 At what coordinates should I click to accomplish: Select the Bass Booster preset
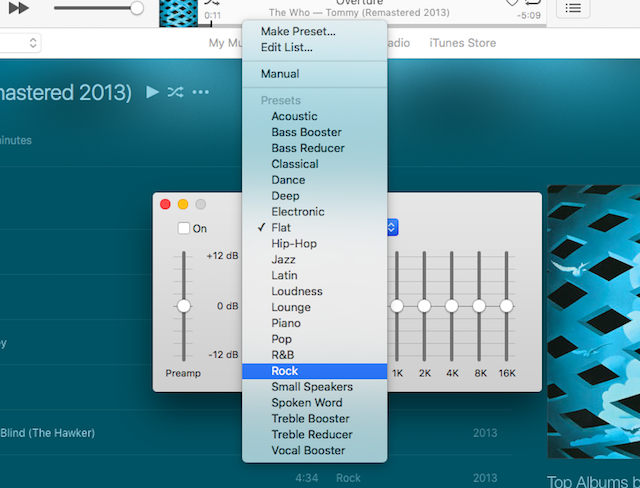pos(306,132)
